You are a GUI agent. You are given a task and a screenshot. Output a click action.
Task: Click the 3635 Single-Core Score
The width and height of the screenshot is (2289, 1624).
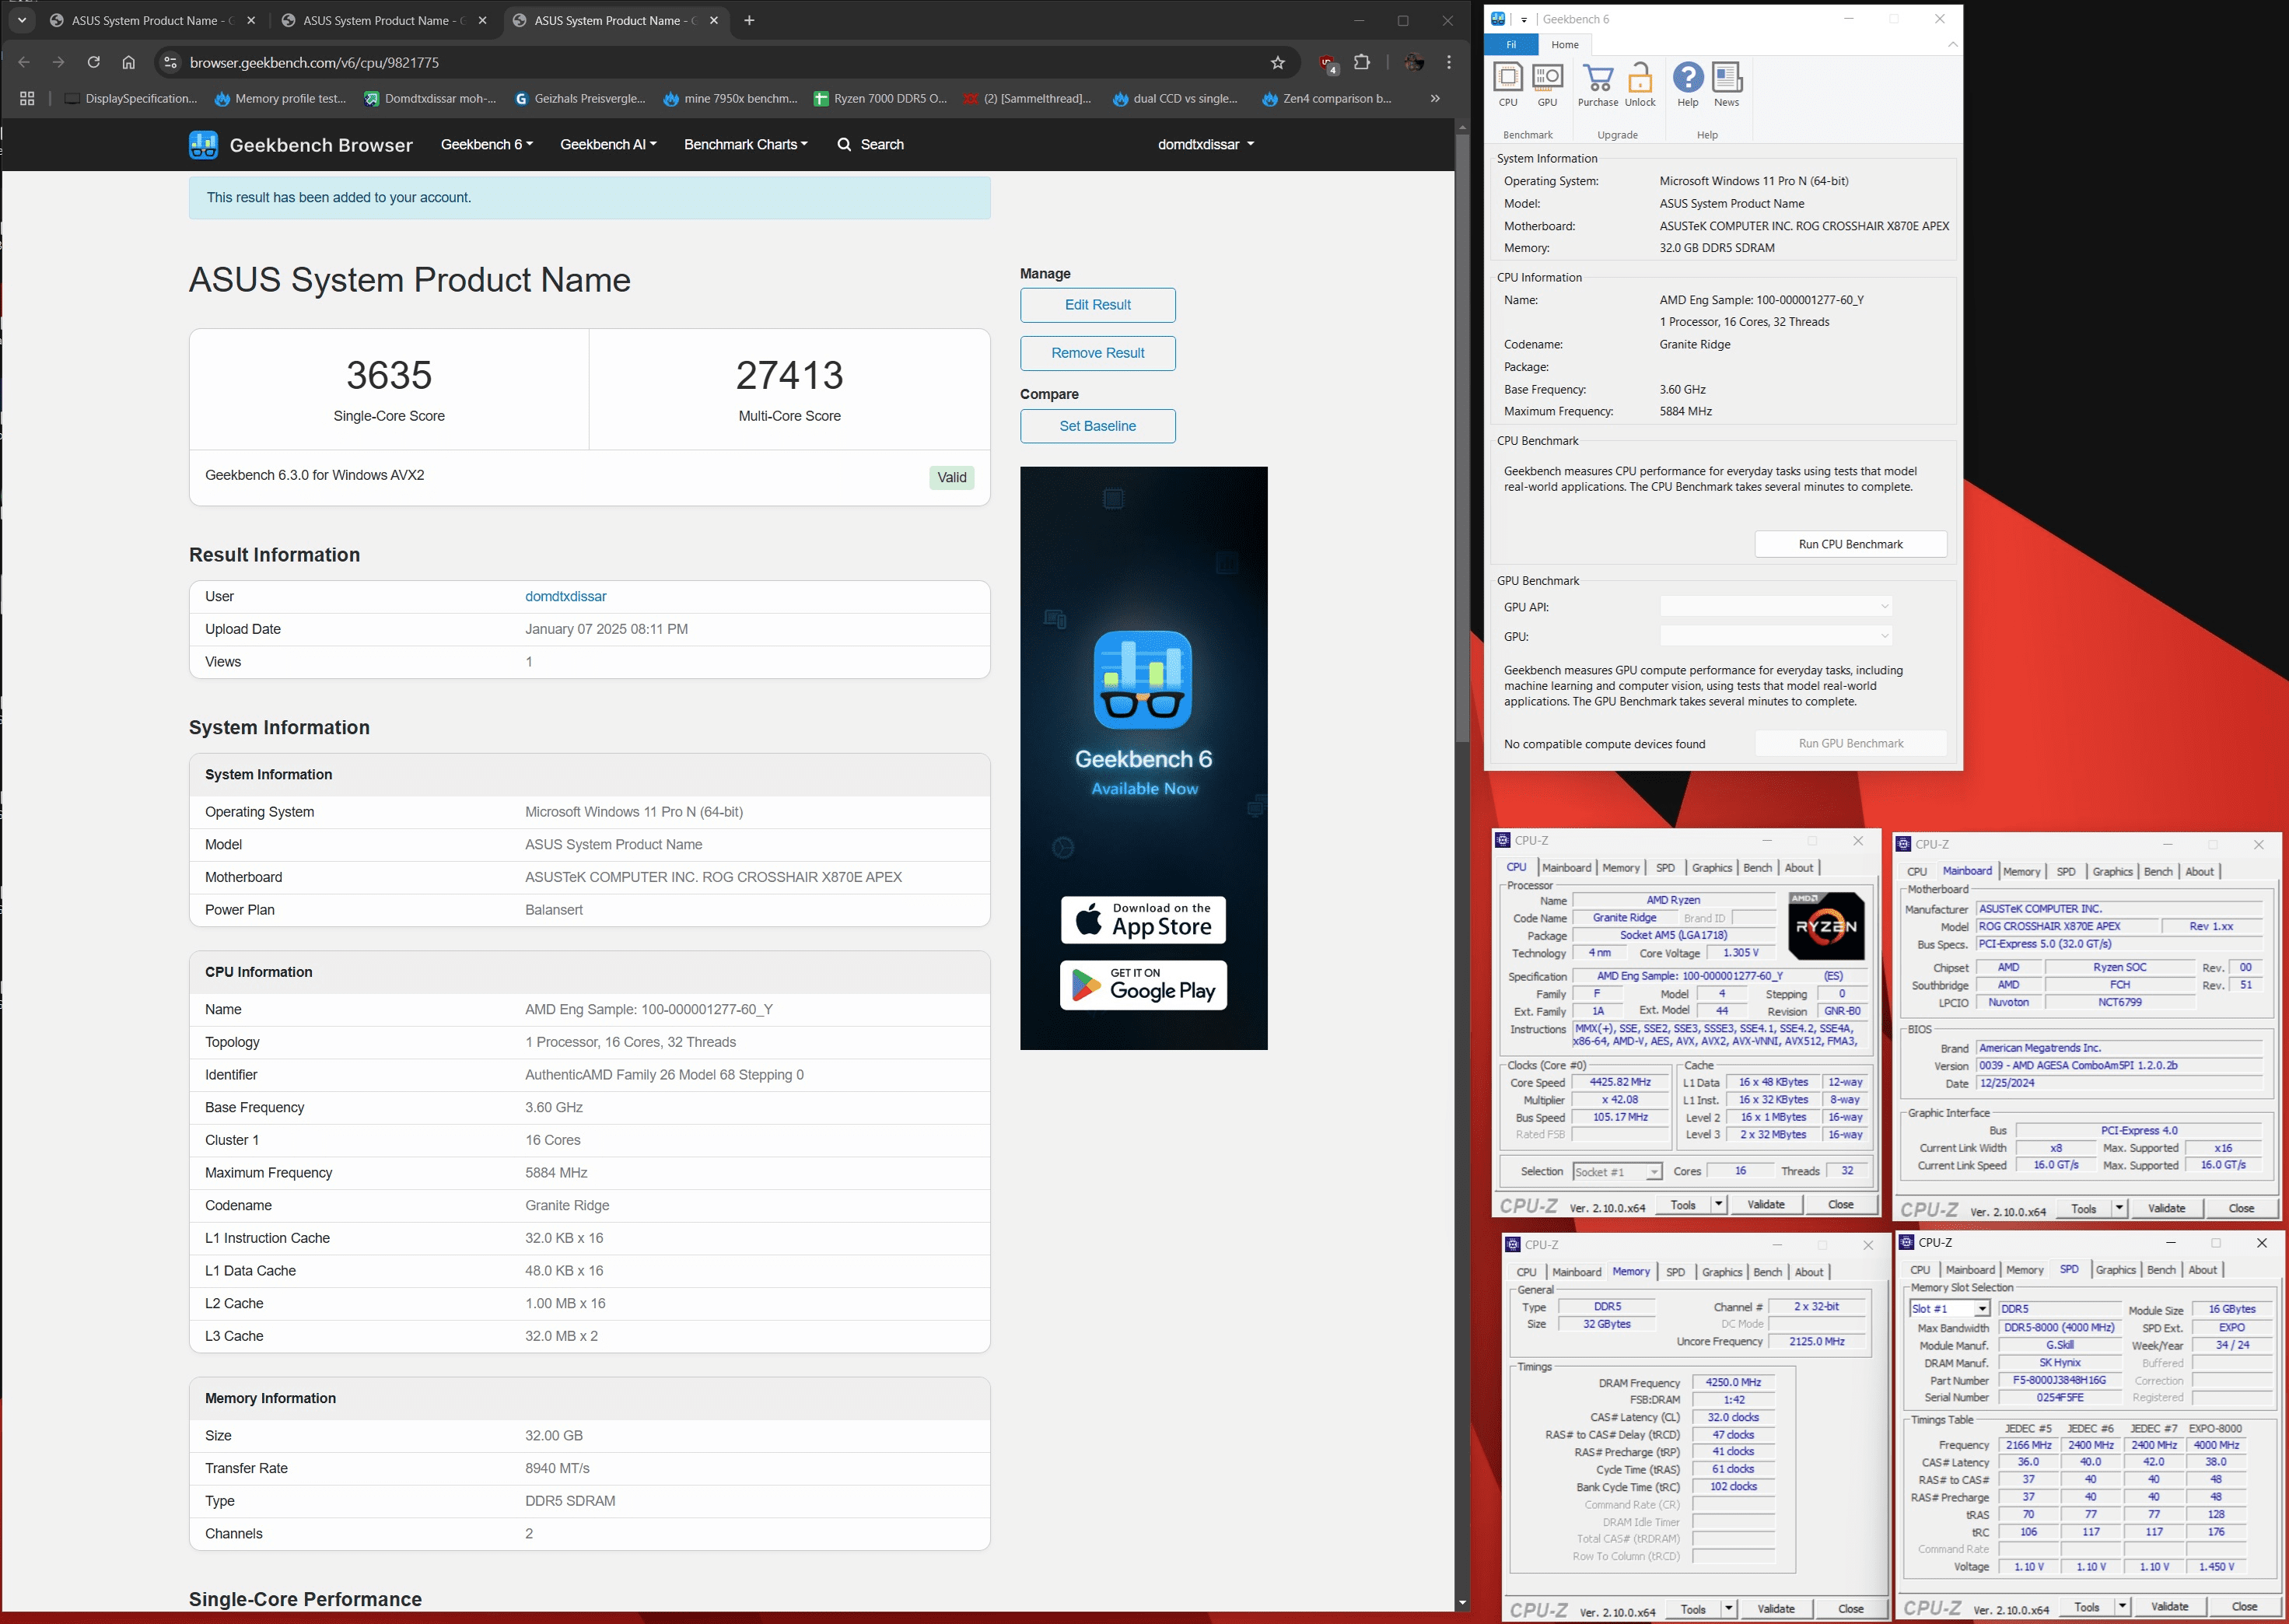click(389, 375)
